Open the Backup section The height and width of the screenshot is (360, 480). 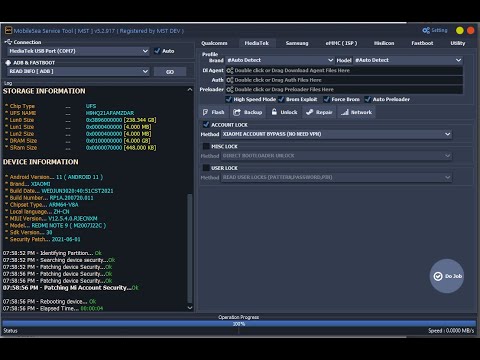point(248,112)
